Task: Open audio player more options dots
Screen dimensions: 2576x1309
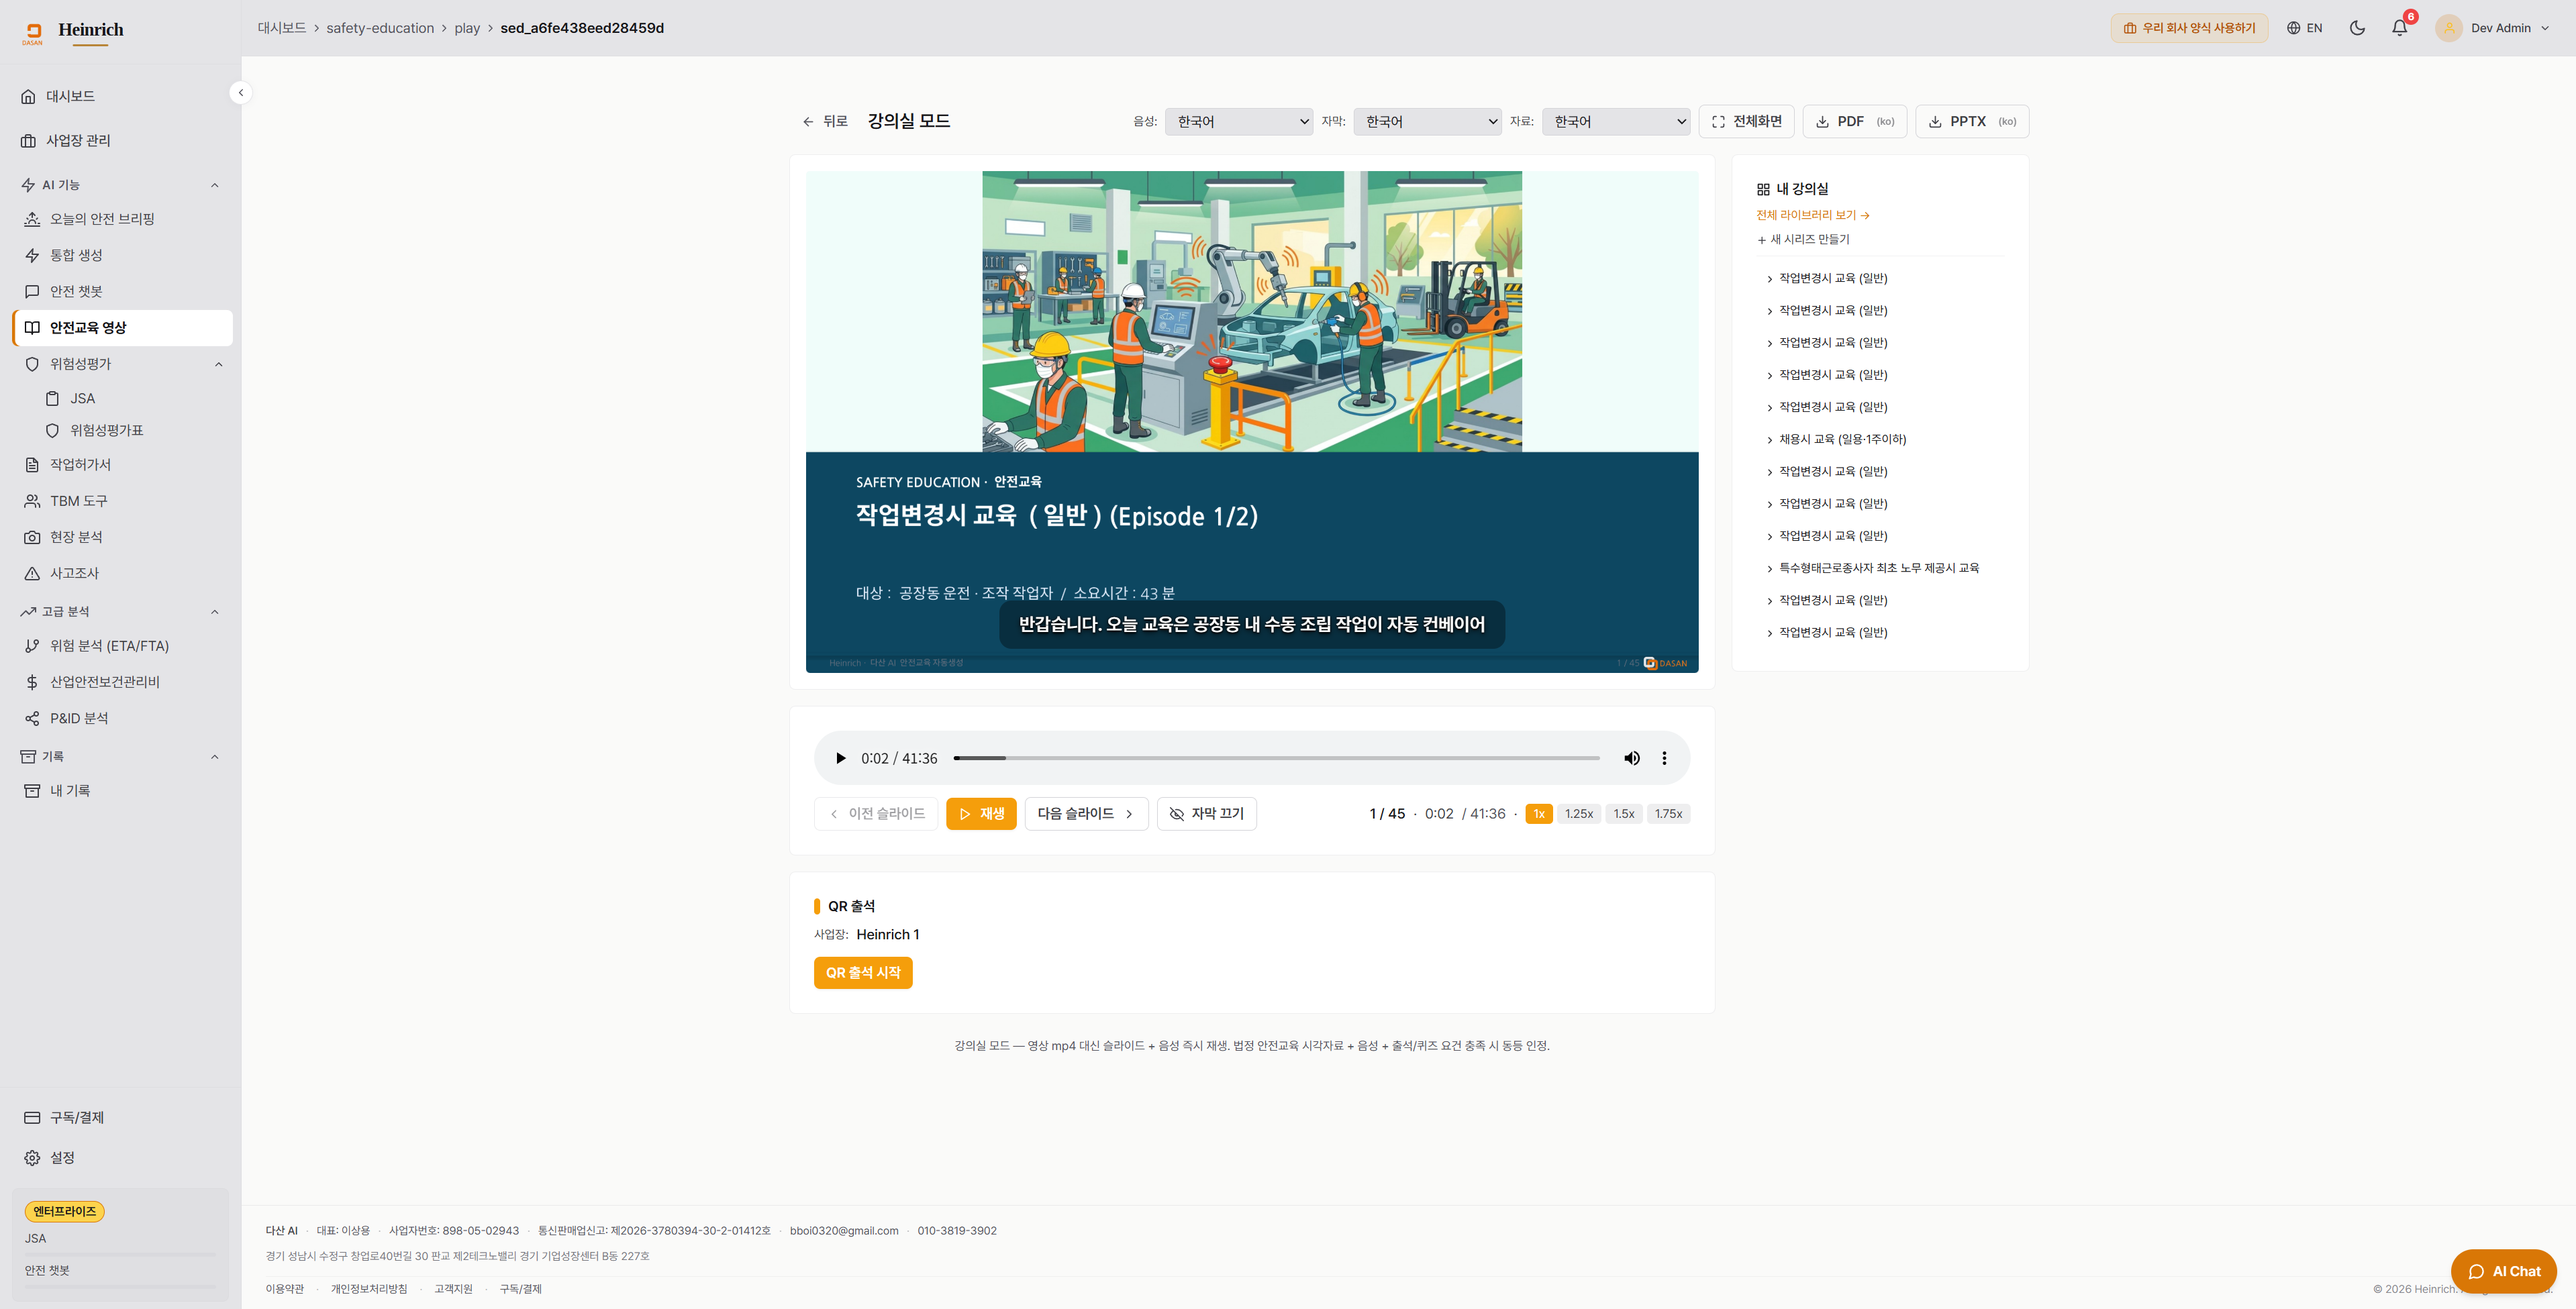Action: pos(1664,758)
